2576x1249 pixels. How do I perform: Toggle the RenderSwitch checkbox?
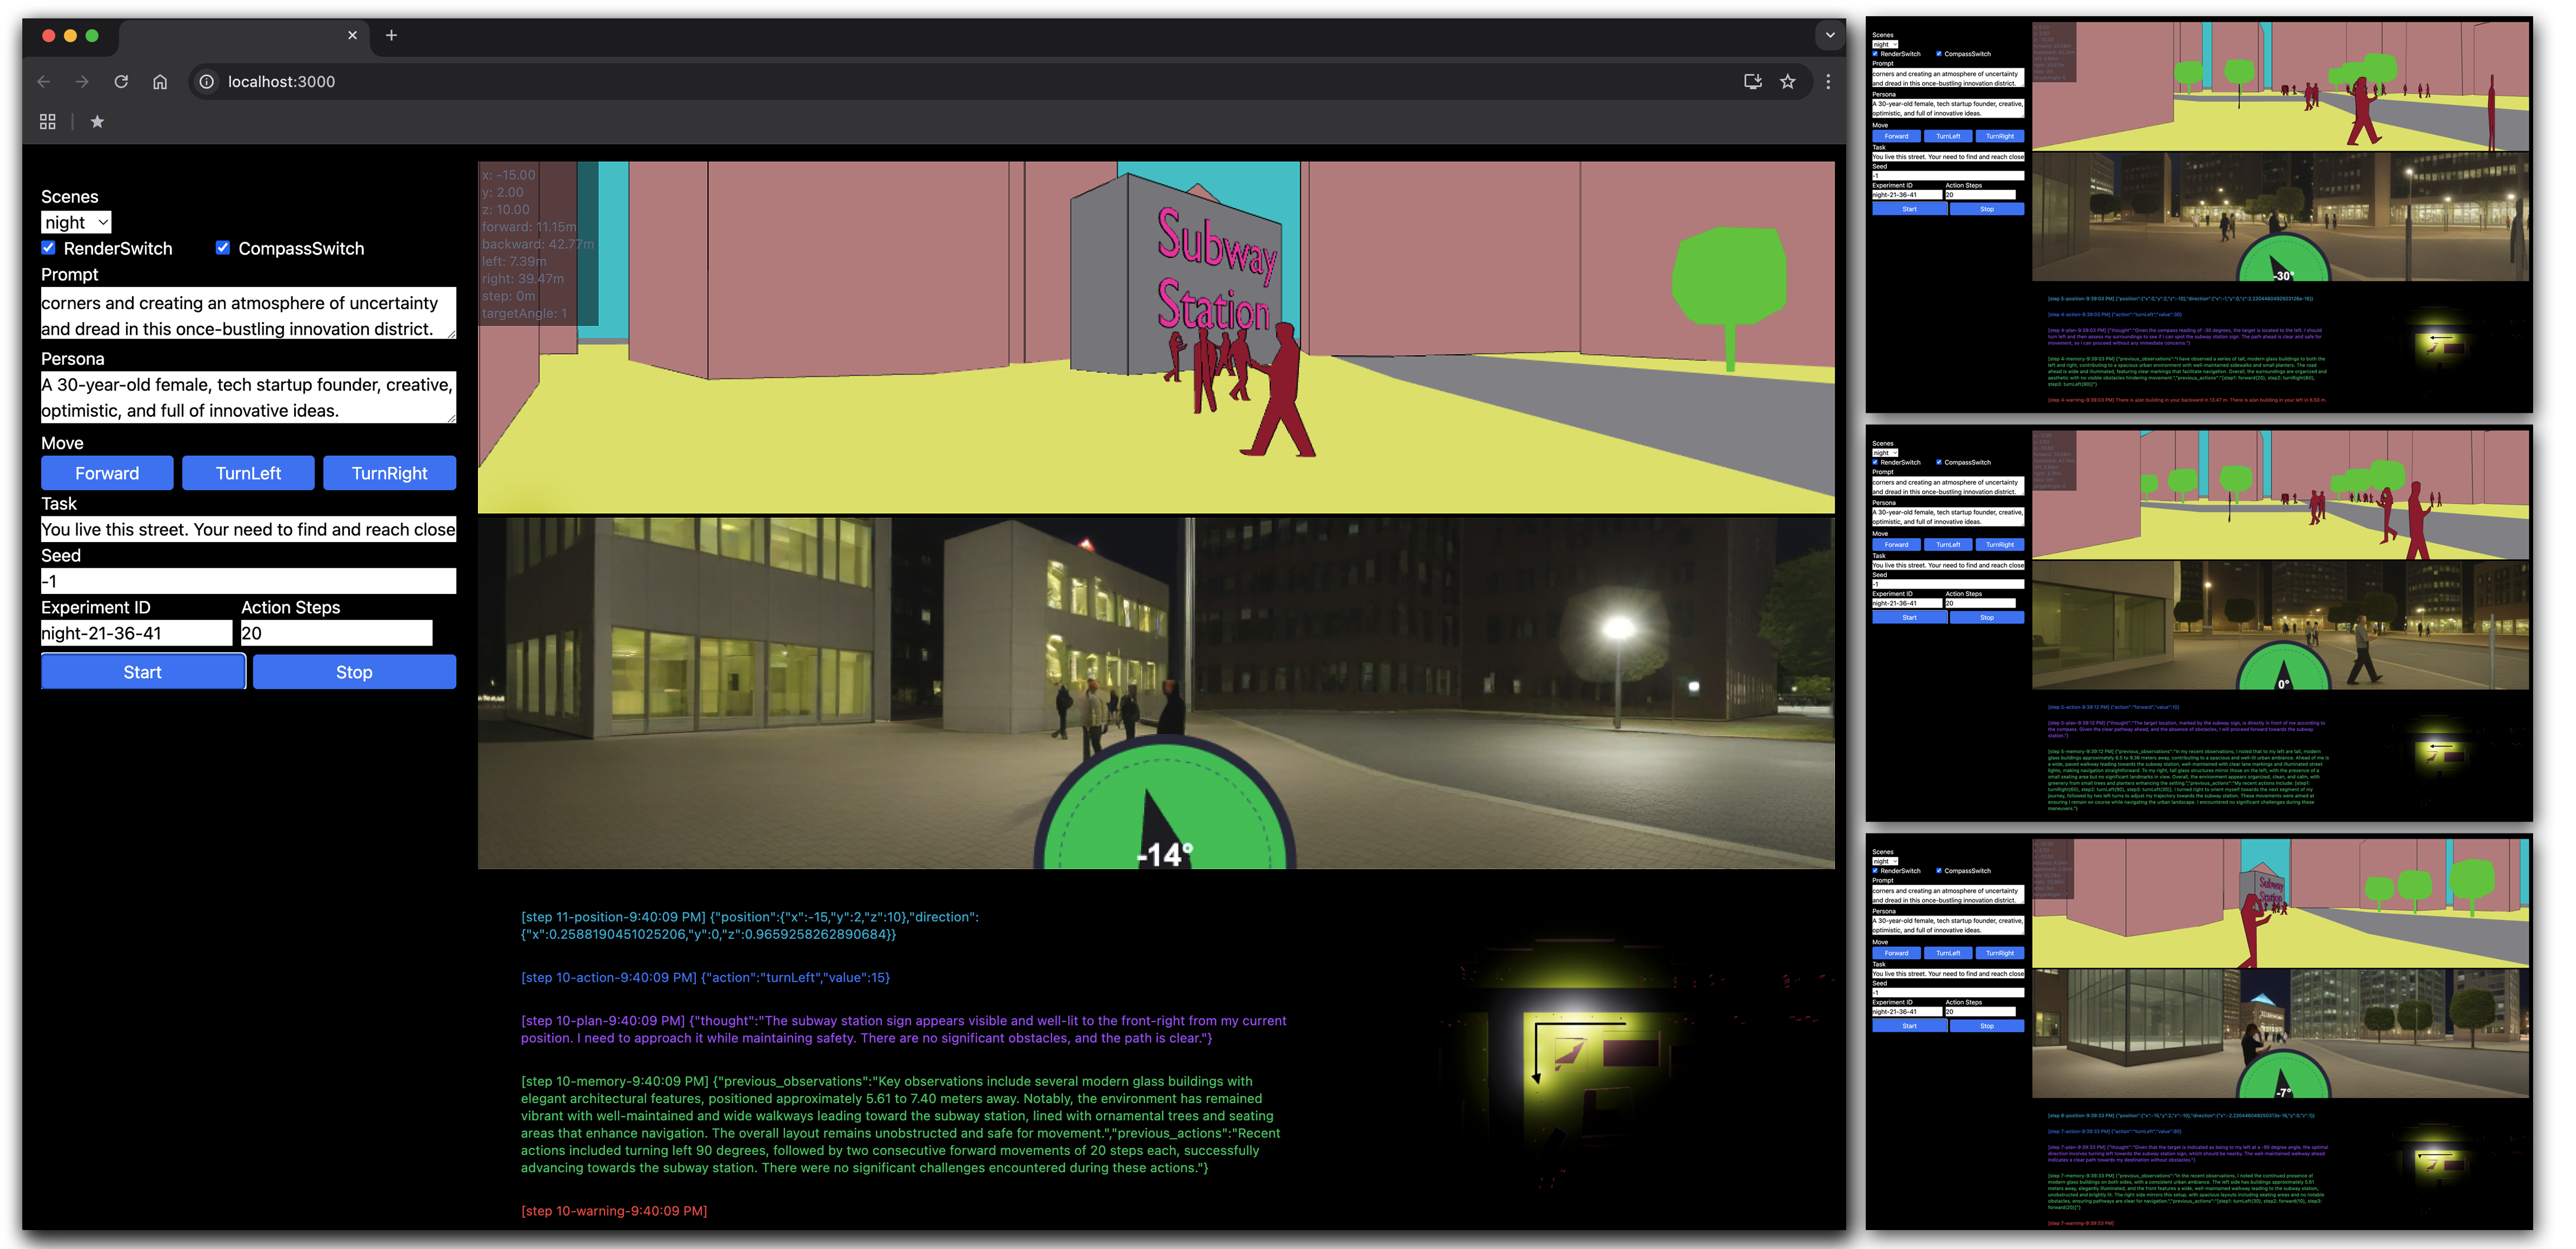click(x=49, y=248)
